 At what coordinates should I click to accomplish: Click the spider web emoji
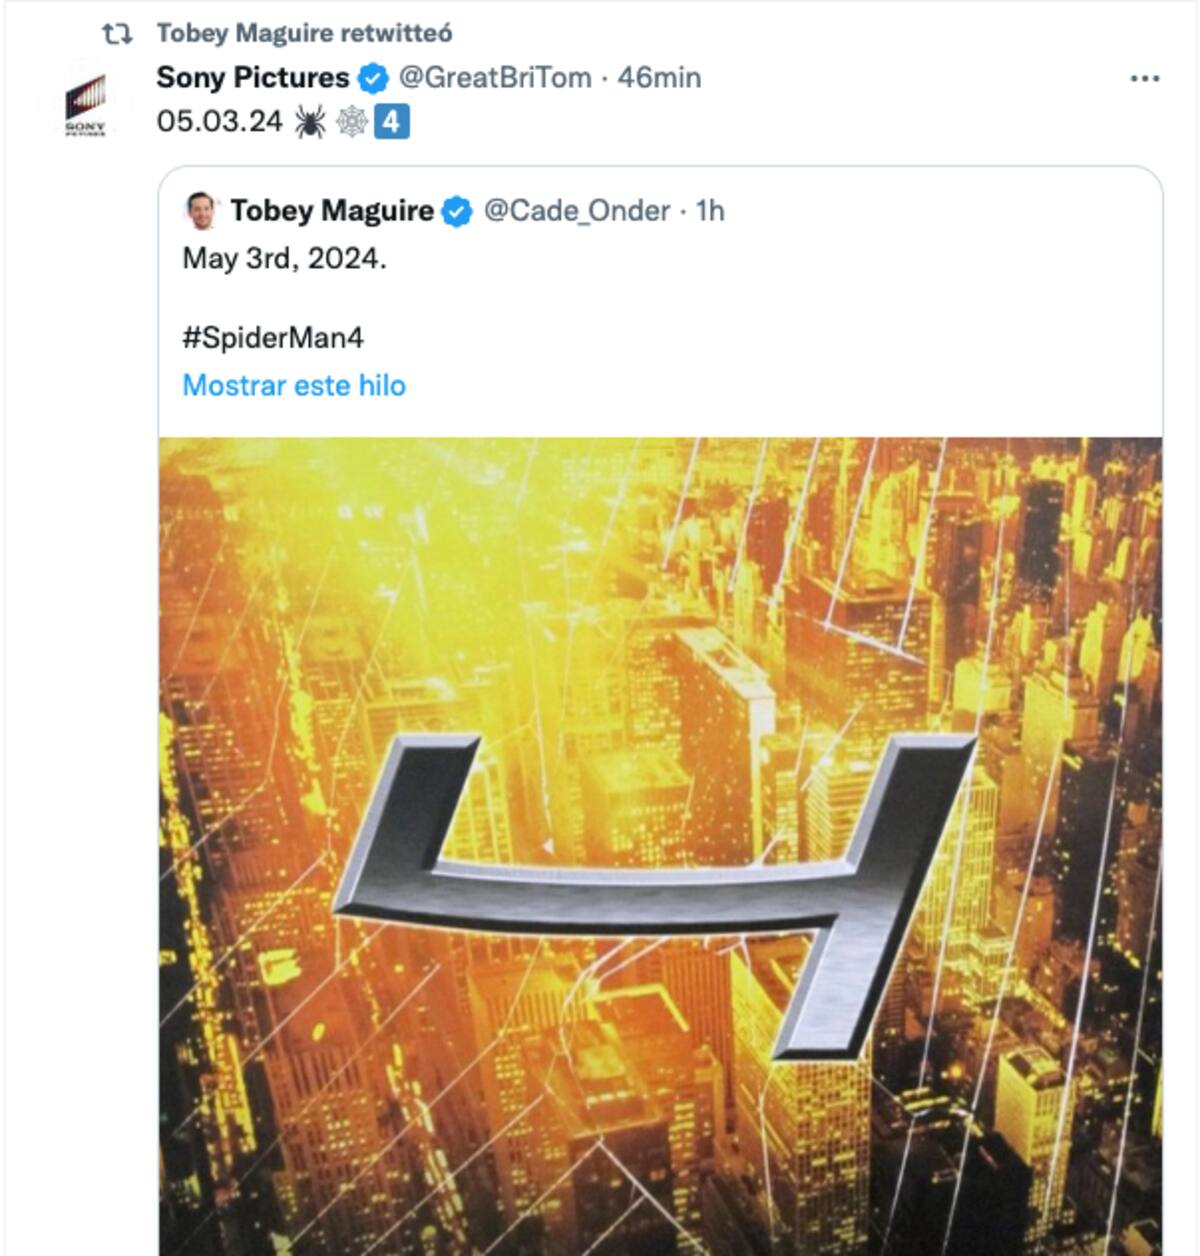point(351,122)
